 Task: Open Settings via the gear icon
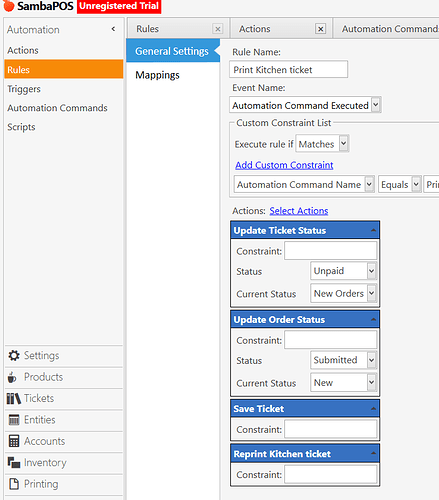tap(14, 356)
